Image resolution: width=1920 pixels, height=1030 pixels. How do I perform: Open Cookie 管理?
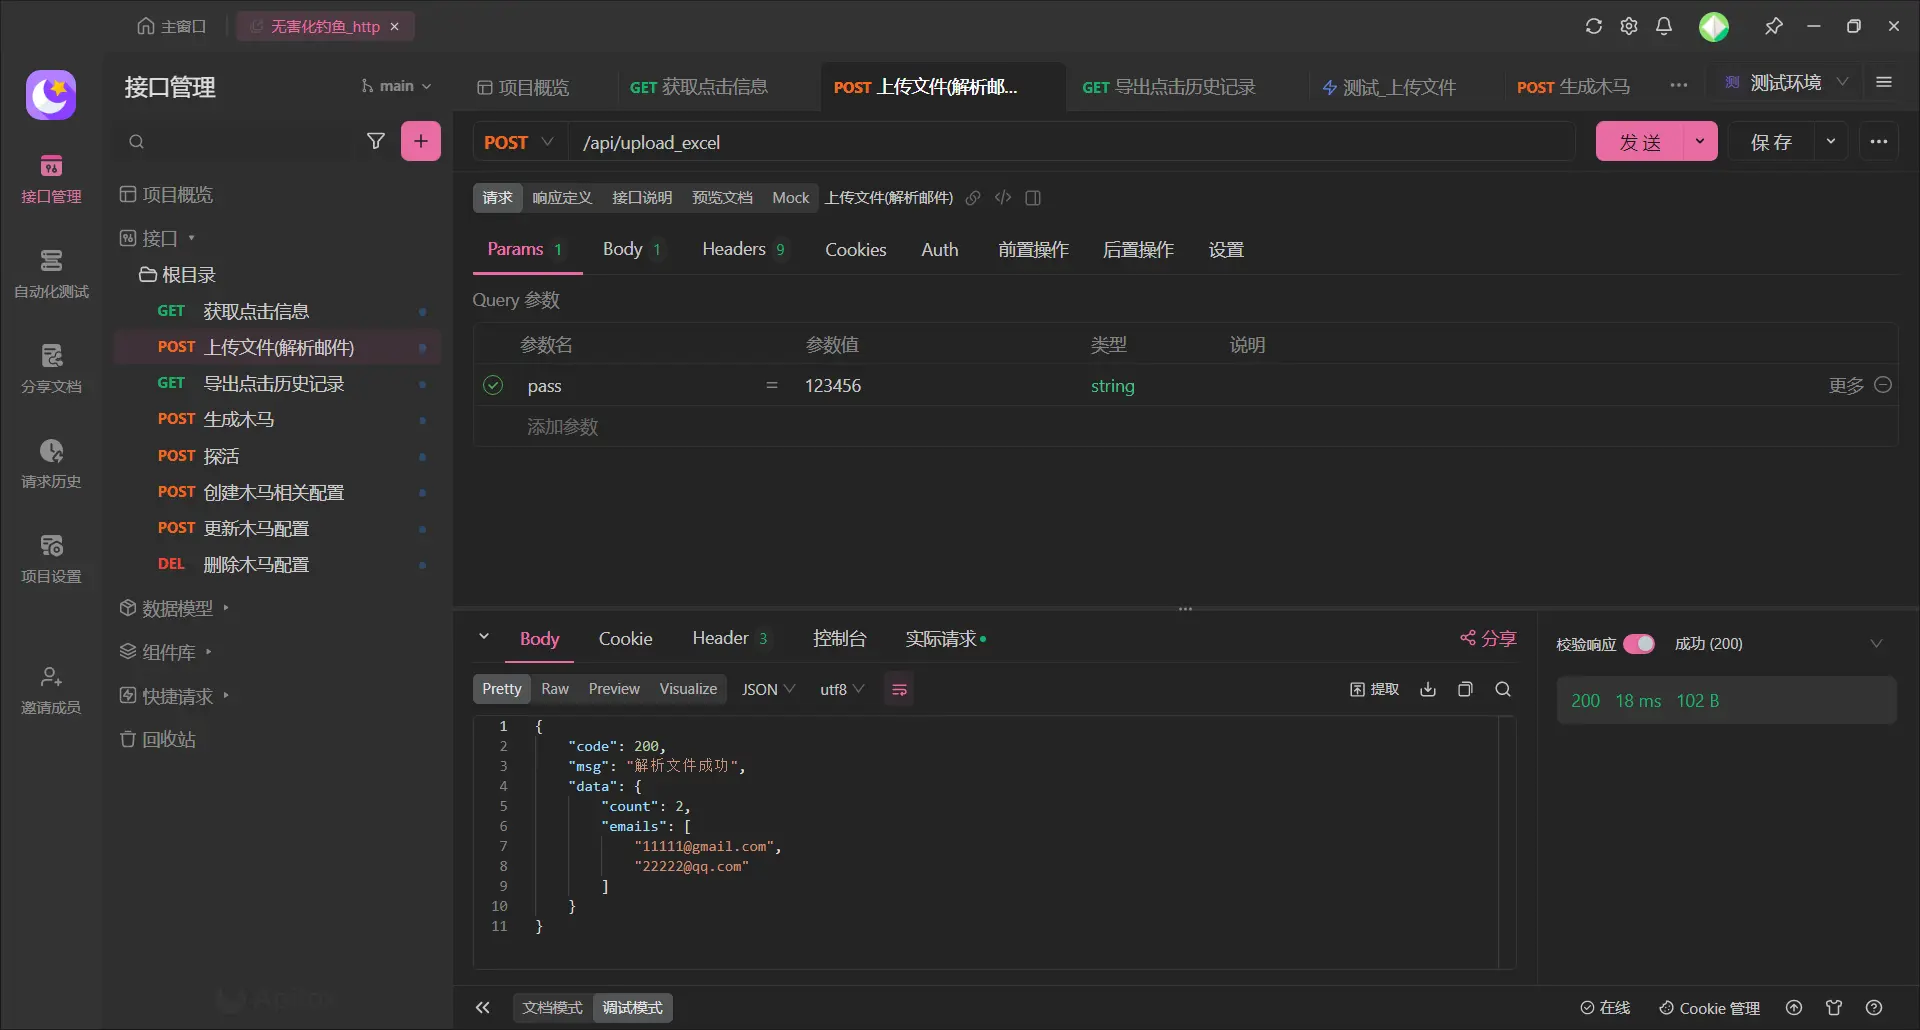[x=1709, y=1007]
